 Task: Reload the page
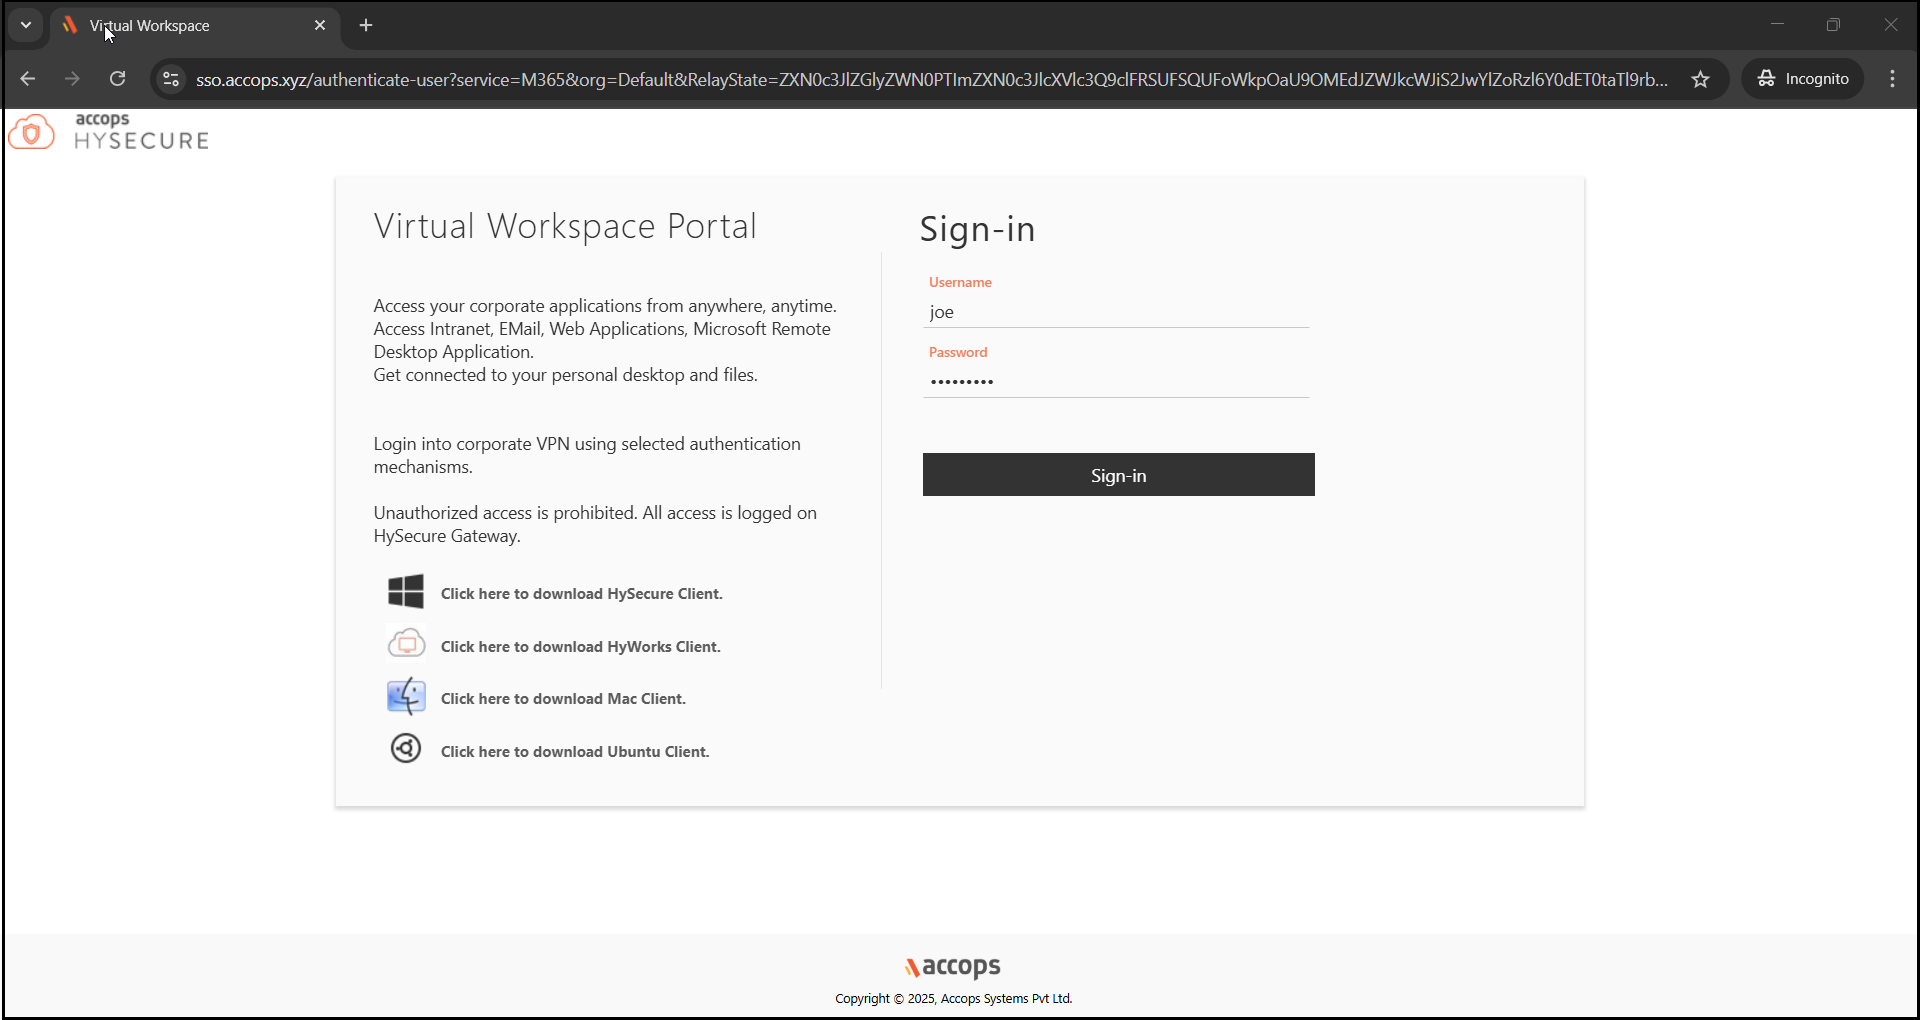(118, 79)
